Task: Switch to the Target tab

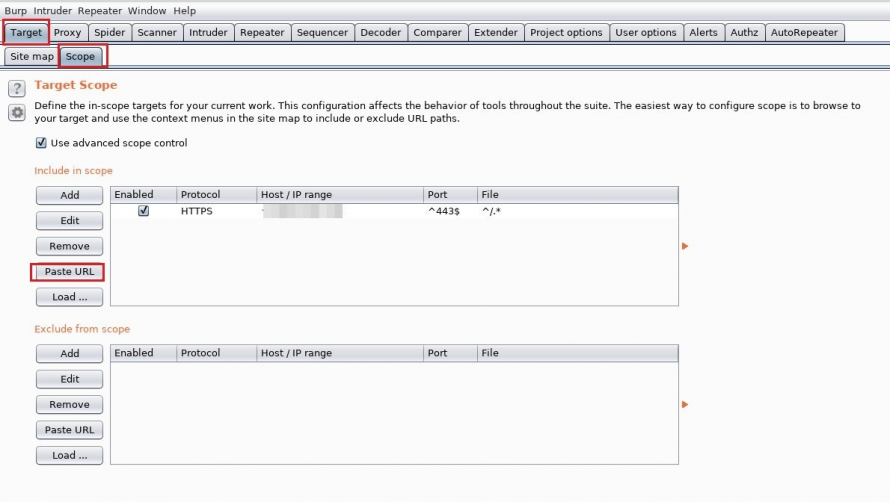Action: pyautogui.click(x=26, y=32)
